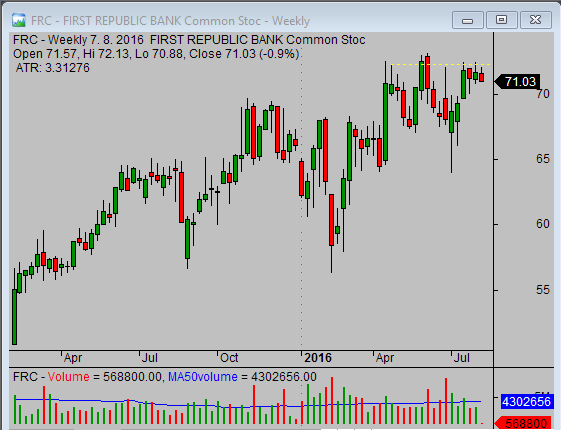Click the window title FRC - FIRST REPUBLIC BANK
This screenshot has width=561, height=430.
coord(170,21)
